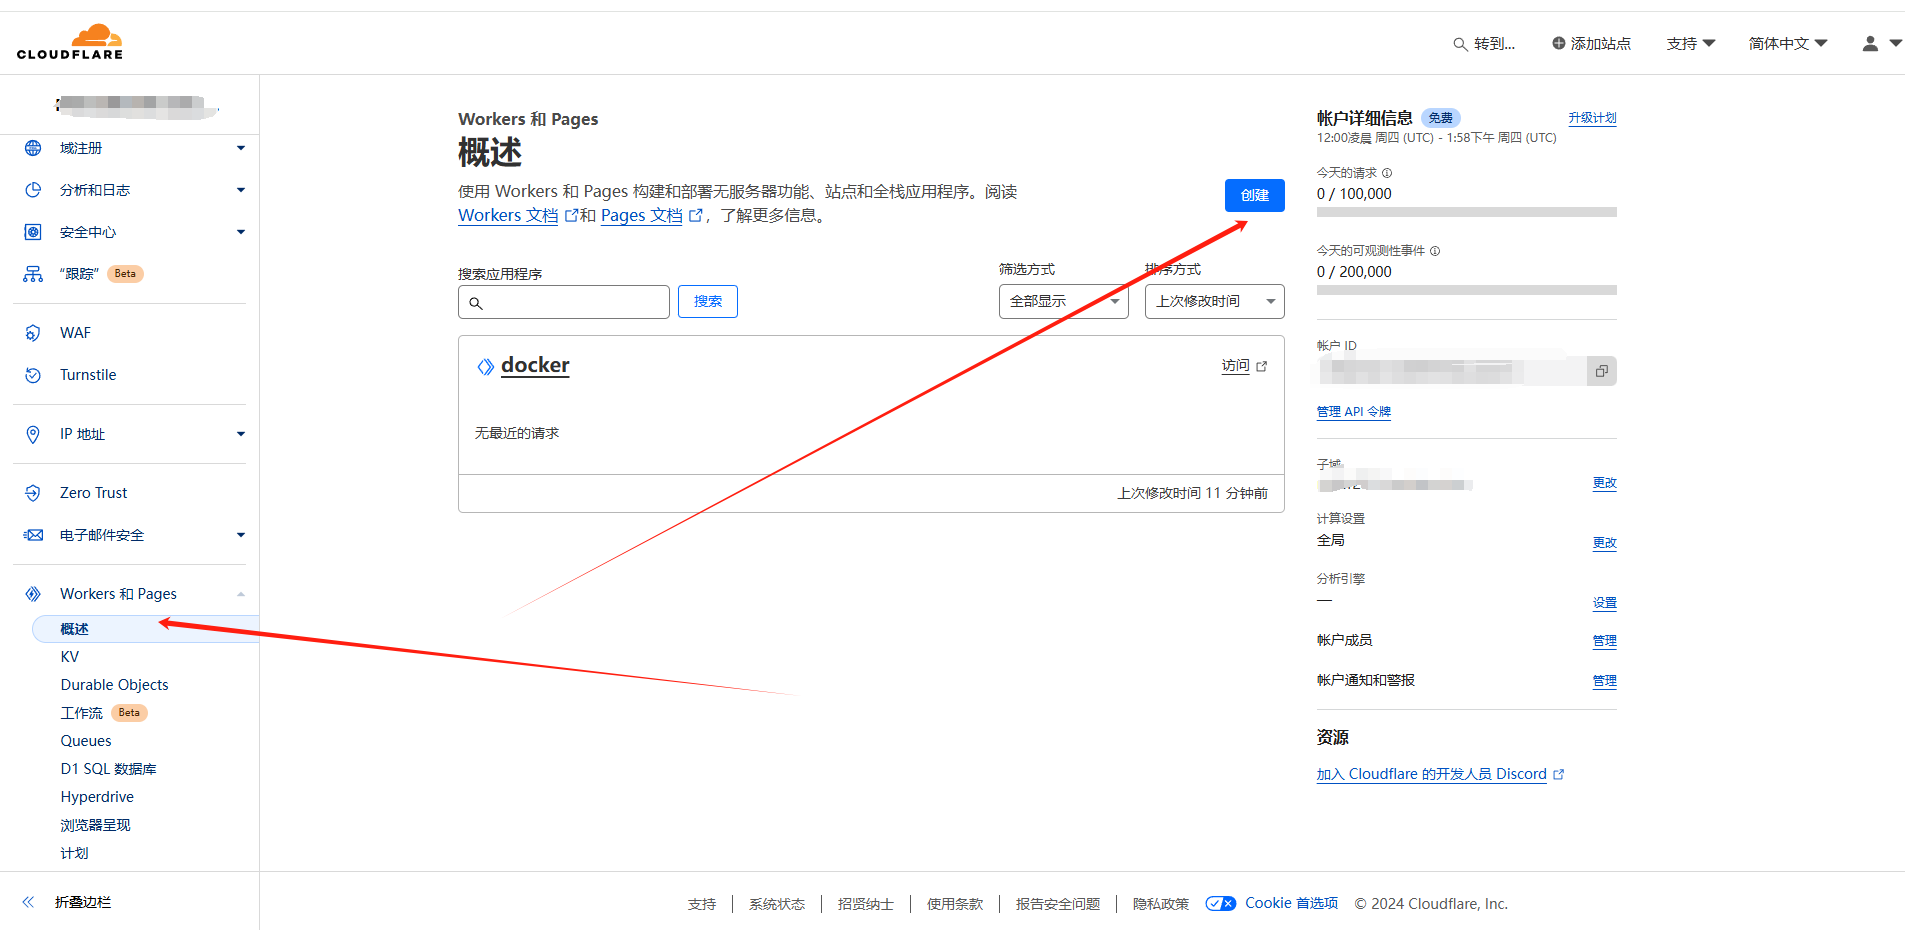1905x930 pixels.
Task: Click 管理 next to 帐户通知和警报
Action: pos(1605,681)
